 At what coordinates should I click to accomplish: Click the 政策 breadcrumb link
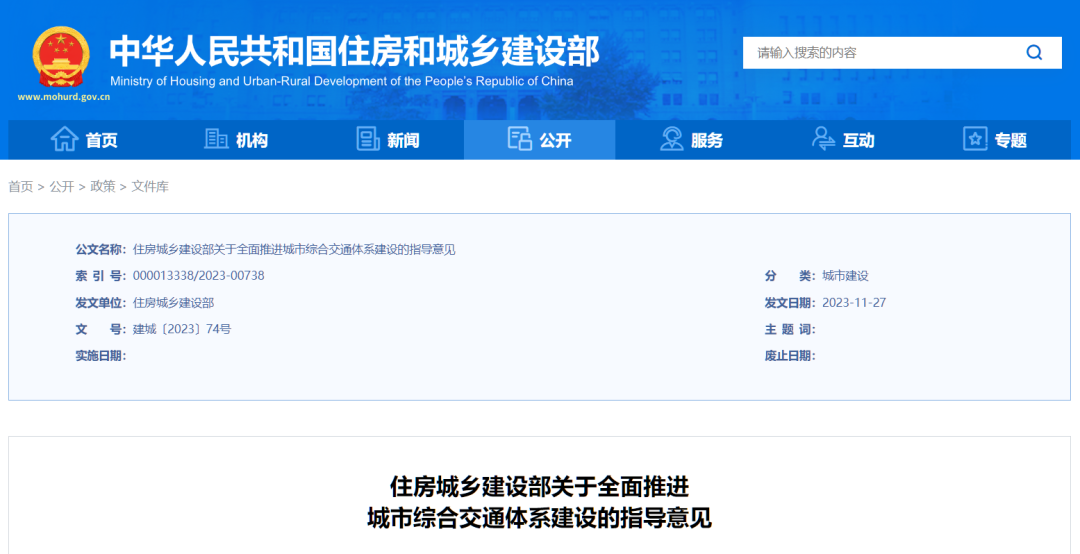pyautogui.click(x=103, y=187)
